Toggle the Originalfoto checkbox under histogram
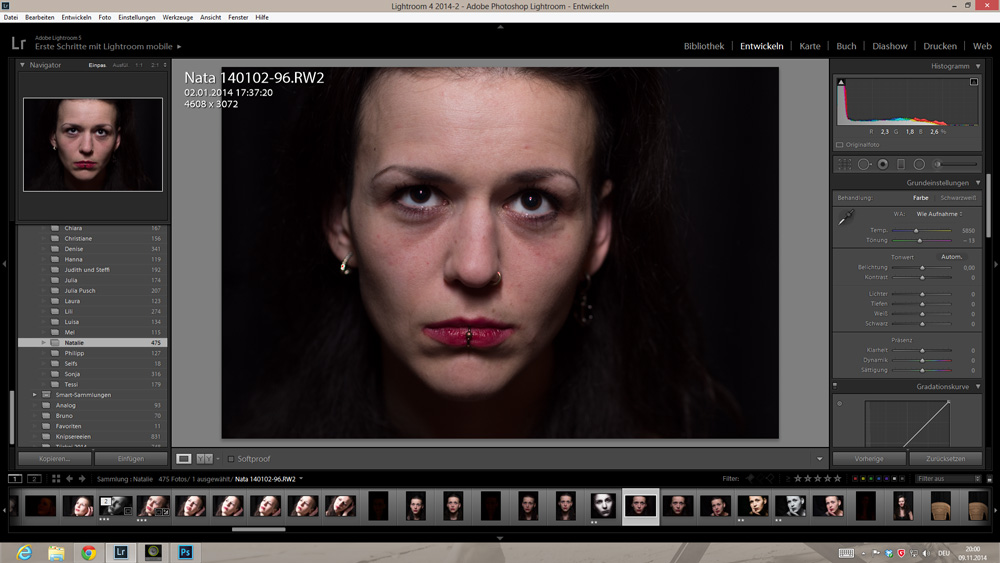Screen dimensions: 1000x563 coord(839,145)
